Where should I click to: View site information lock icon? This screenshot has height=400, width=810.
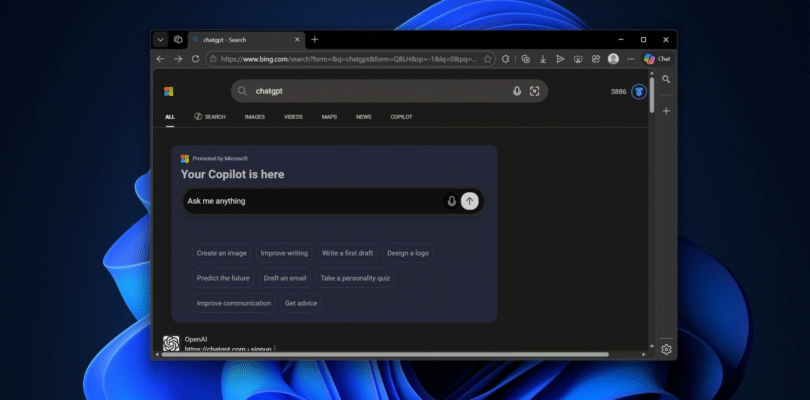tap(213, 59)
